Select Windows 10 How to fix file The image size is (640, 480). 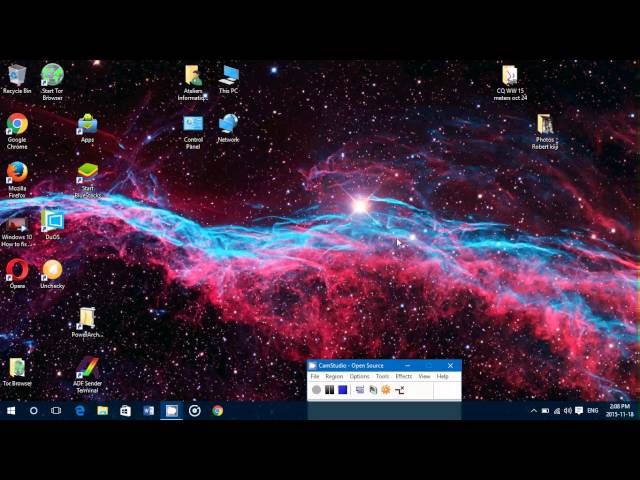(x=17, y=232)
